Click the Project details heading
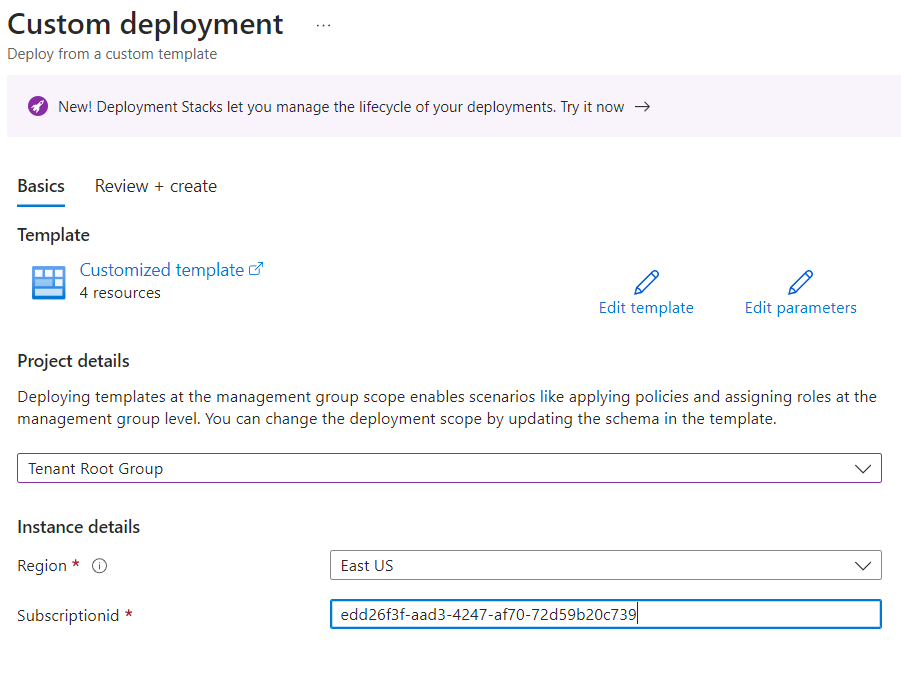This screenshot has height=687, width=901. (74, 361)
